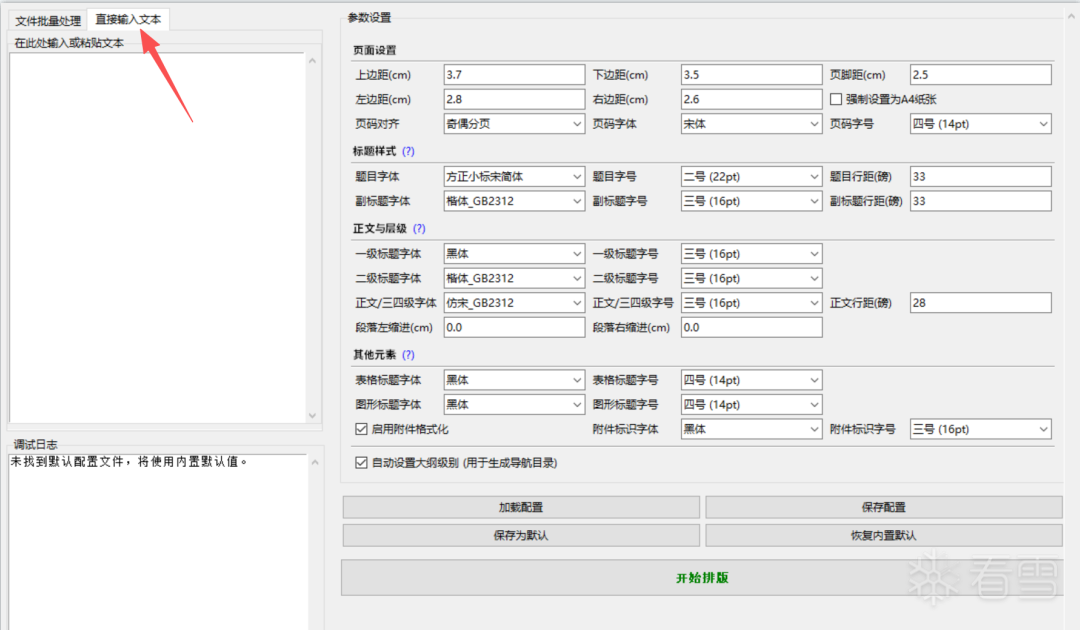Open the 题目字体 font dropdown
Image resolution: width=1080 pixels, height=630 pixels.
coord(514,177)
